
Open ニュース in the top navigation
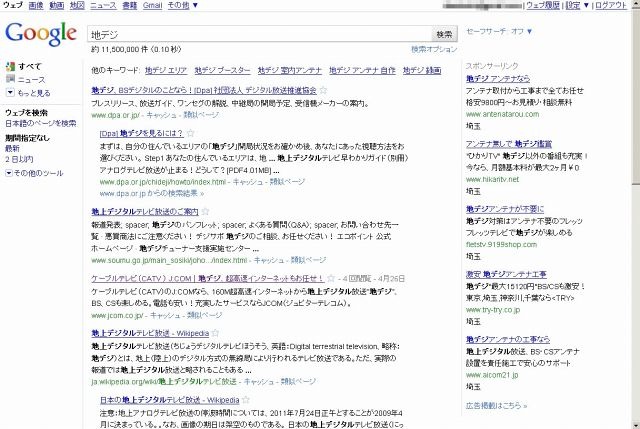point(103,5)
